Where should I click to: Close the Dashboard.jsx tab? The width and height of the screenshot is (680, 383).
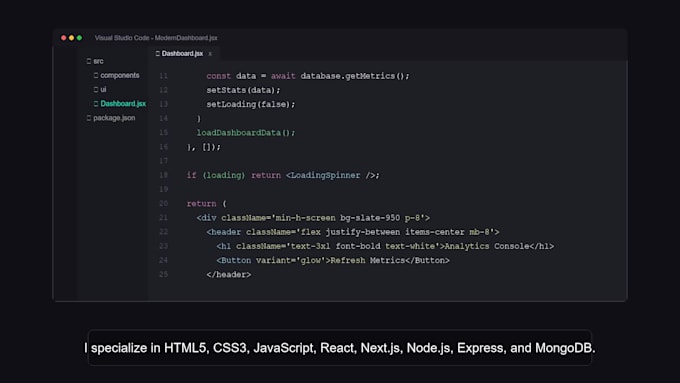(210, 54)
